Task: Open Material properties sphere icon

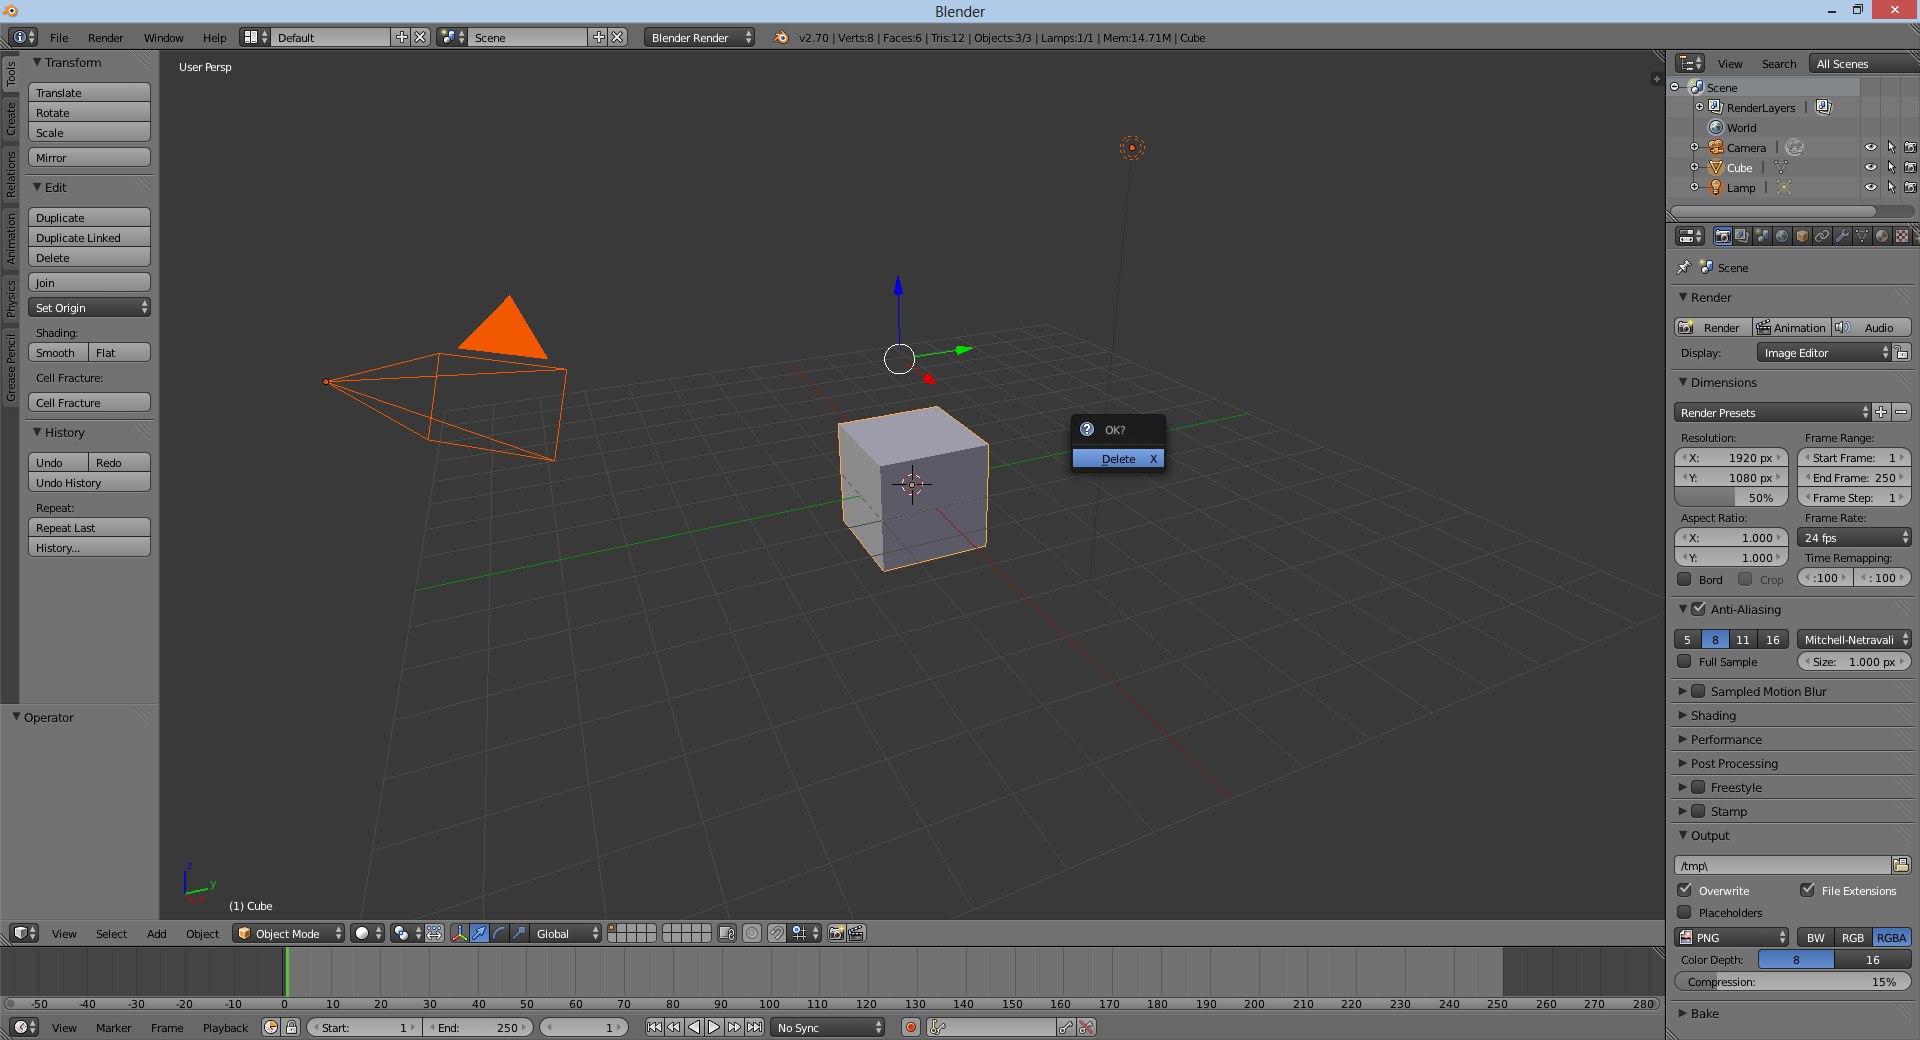Action: [x=1882, y=237]
